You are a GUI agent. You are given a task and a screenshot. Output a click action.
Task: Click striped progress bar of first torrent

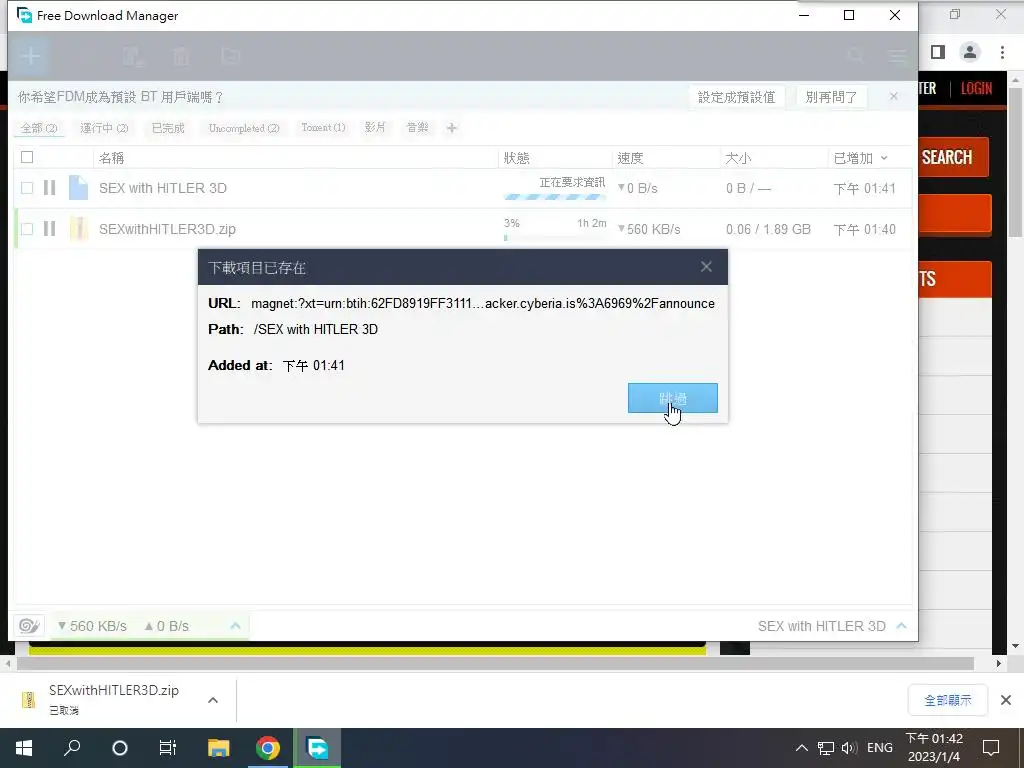pos(555,197)
